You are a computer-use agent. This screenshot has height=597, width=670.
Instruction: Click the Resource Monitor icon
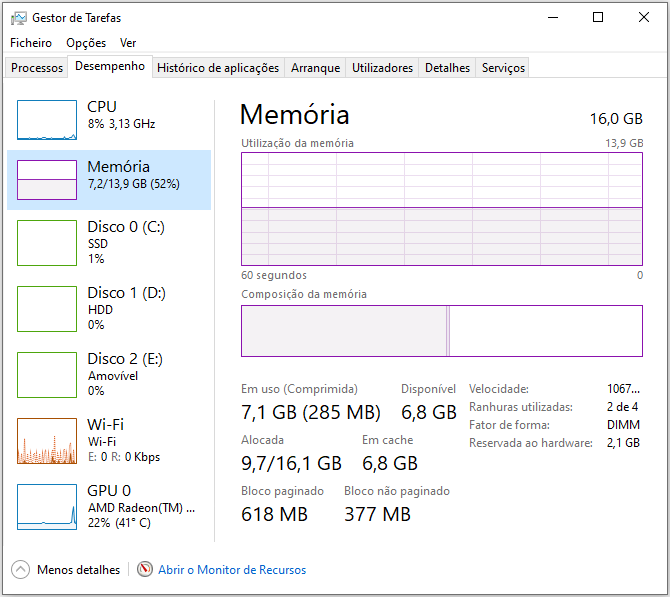(145, 569)
